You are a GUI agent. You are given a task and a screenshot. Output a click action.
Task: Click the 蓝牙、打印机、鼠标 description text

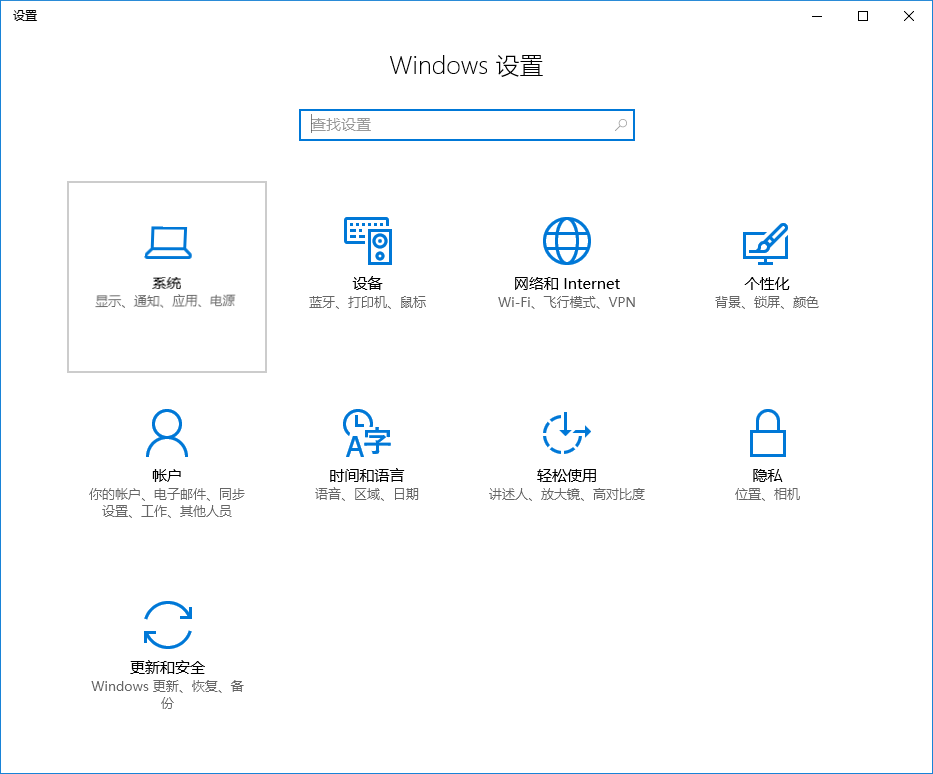click(x=367, y=302)
